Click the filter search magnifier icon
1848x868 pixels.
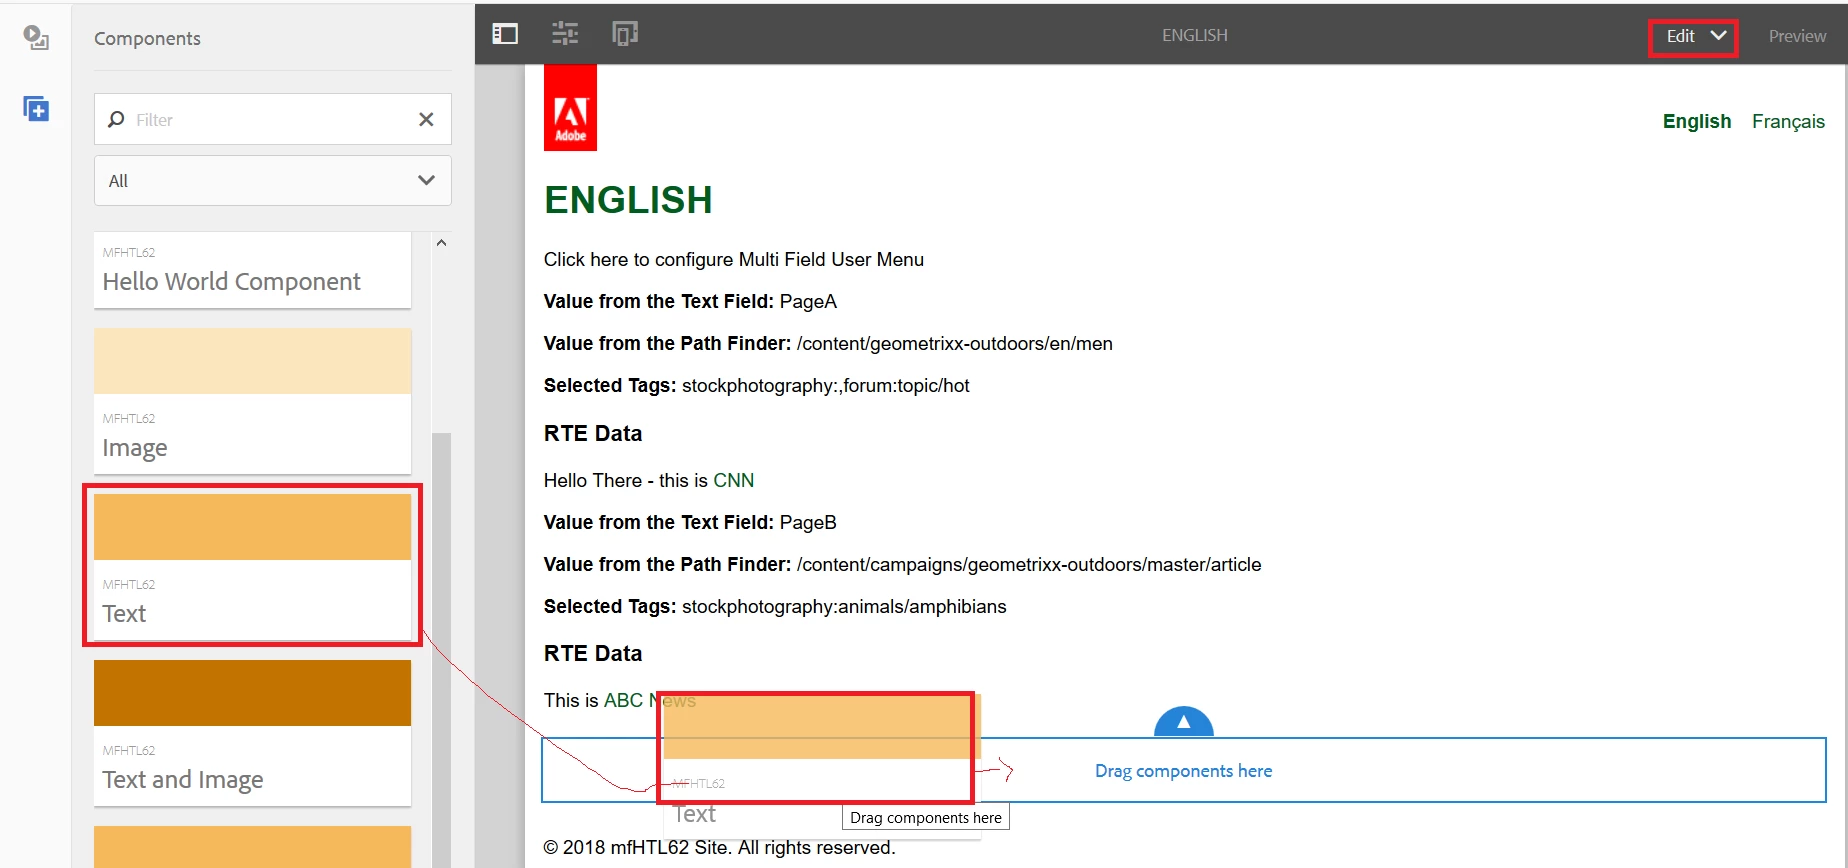tap(116, 119)
